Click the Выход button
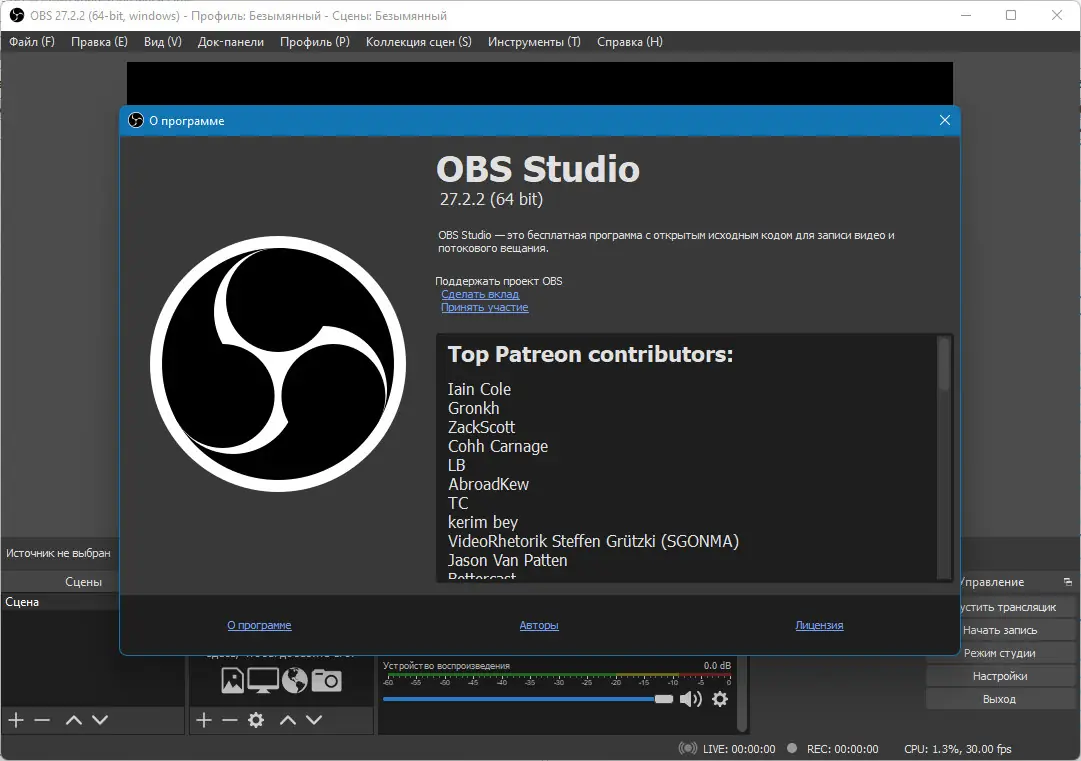1081x761 pixels. tap(1002, 699)
